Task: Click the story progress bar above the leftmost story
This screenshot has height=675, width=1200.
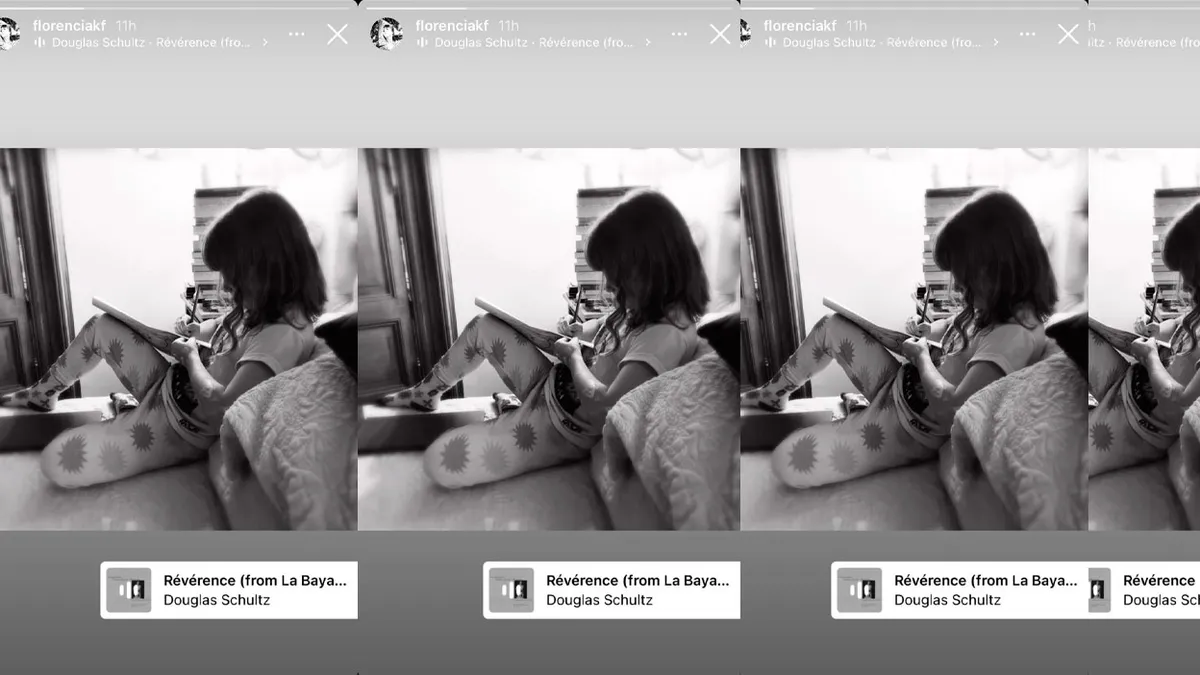Action: (x=178, y=4)
